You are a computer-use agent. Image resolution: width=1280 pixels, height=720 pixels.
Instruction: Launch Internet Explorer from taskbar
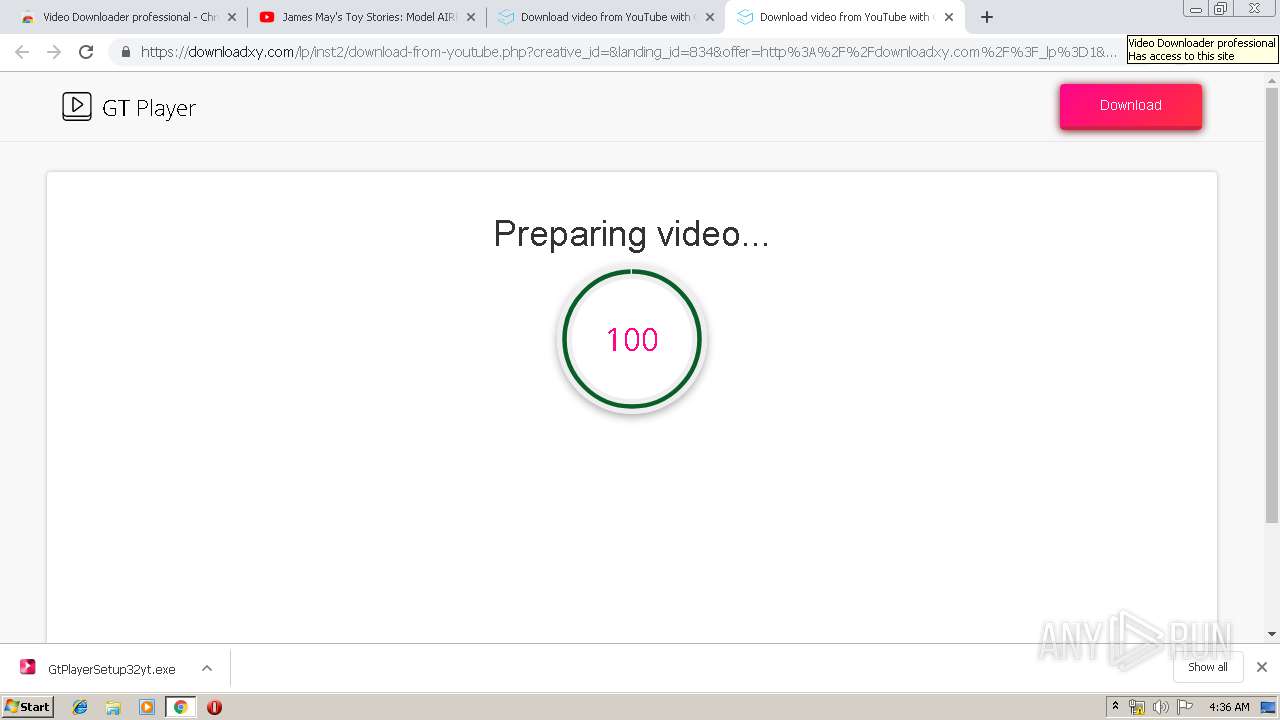pos(80,707)
